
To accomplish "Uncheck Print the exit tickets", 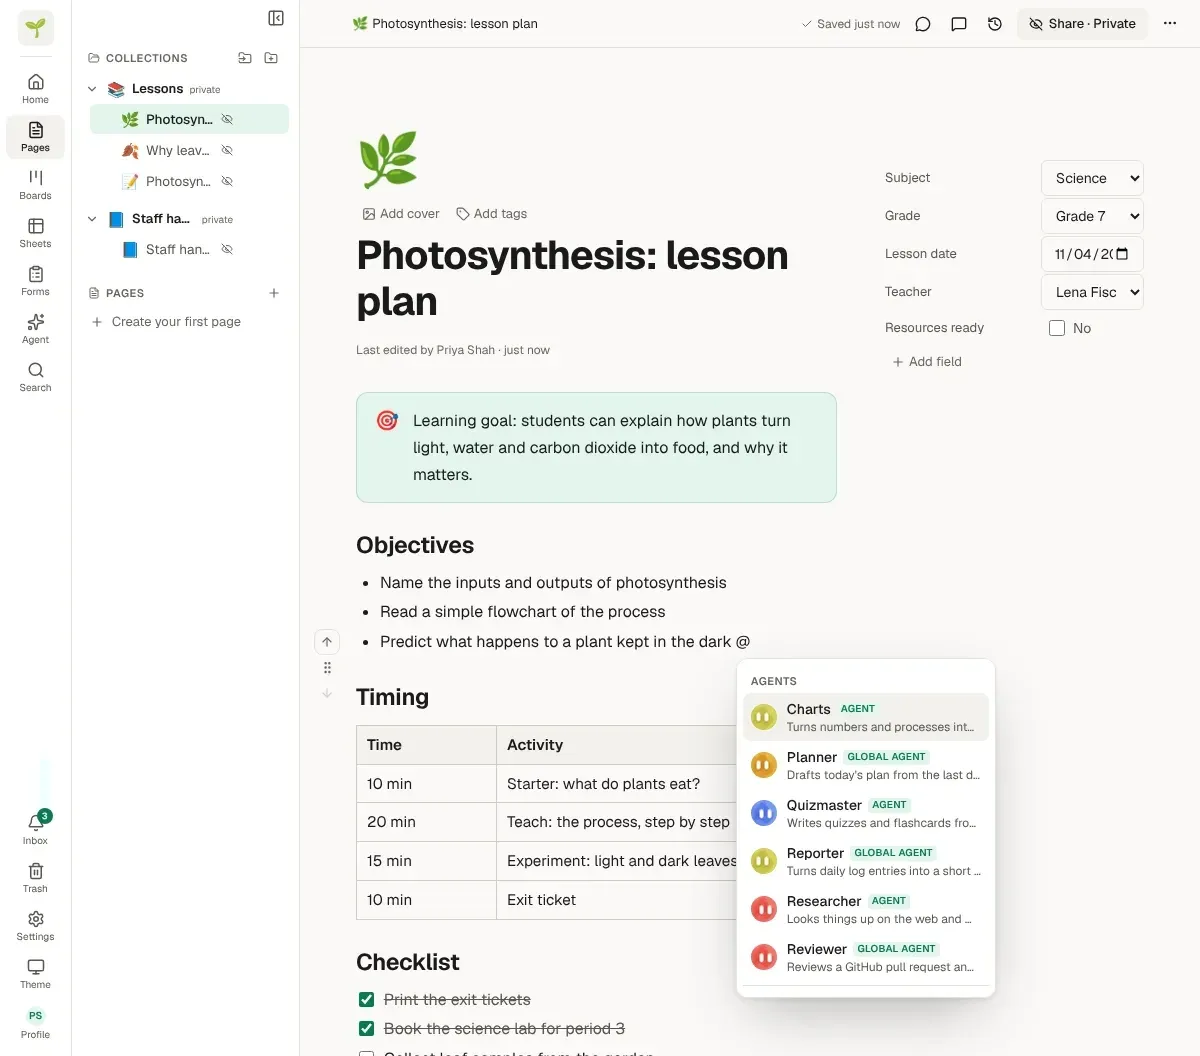I will coord(366,1000).
